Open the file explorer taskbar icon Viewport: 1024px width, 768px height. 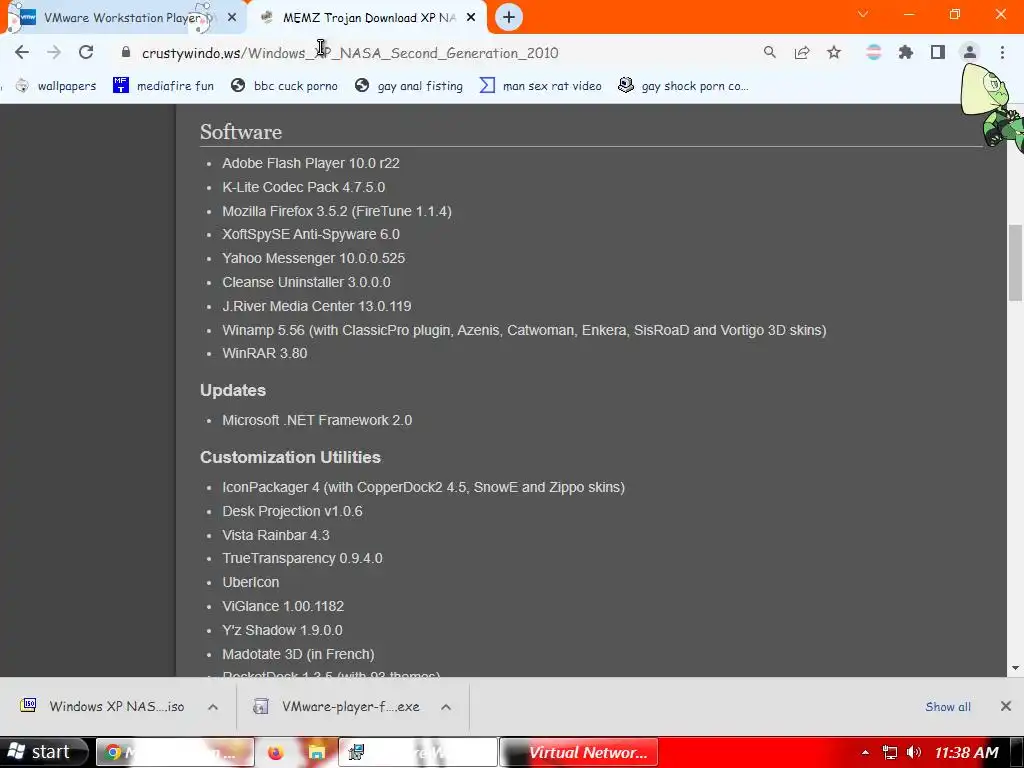pos(317,752)
